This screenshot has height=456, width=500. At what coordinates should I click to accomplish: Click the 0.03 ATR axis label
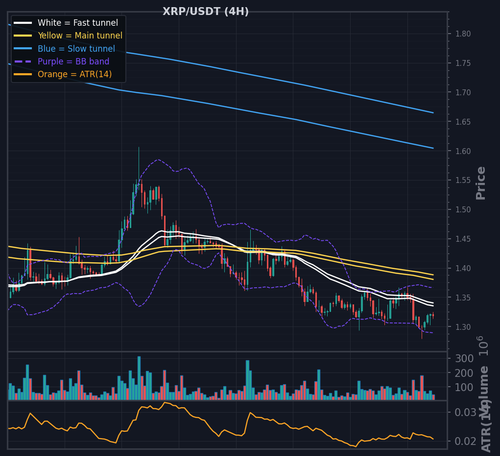pyautogui.click(x=465, y=412)
